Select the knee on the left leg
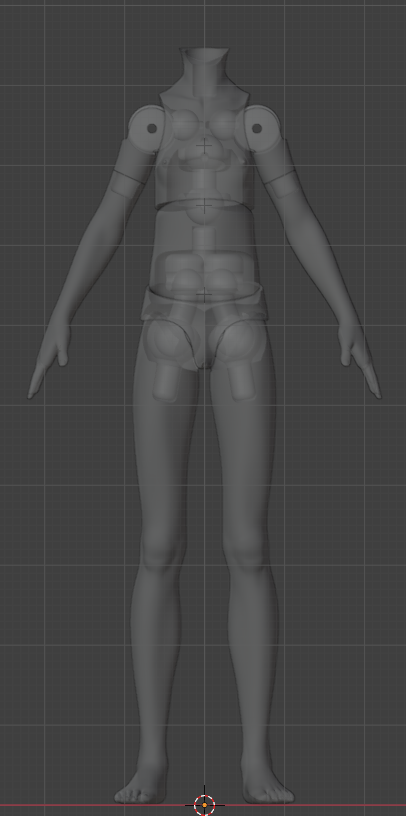Image resolution: width=406 pixels, height=816 pixels. click(x=162, y=552)
